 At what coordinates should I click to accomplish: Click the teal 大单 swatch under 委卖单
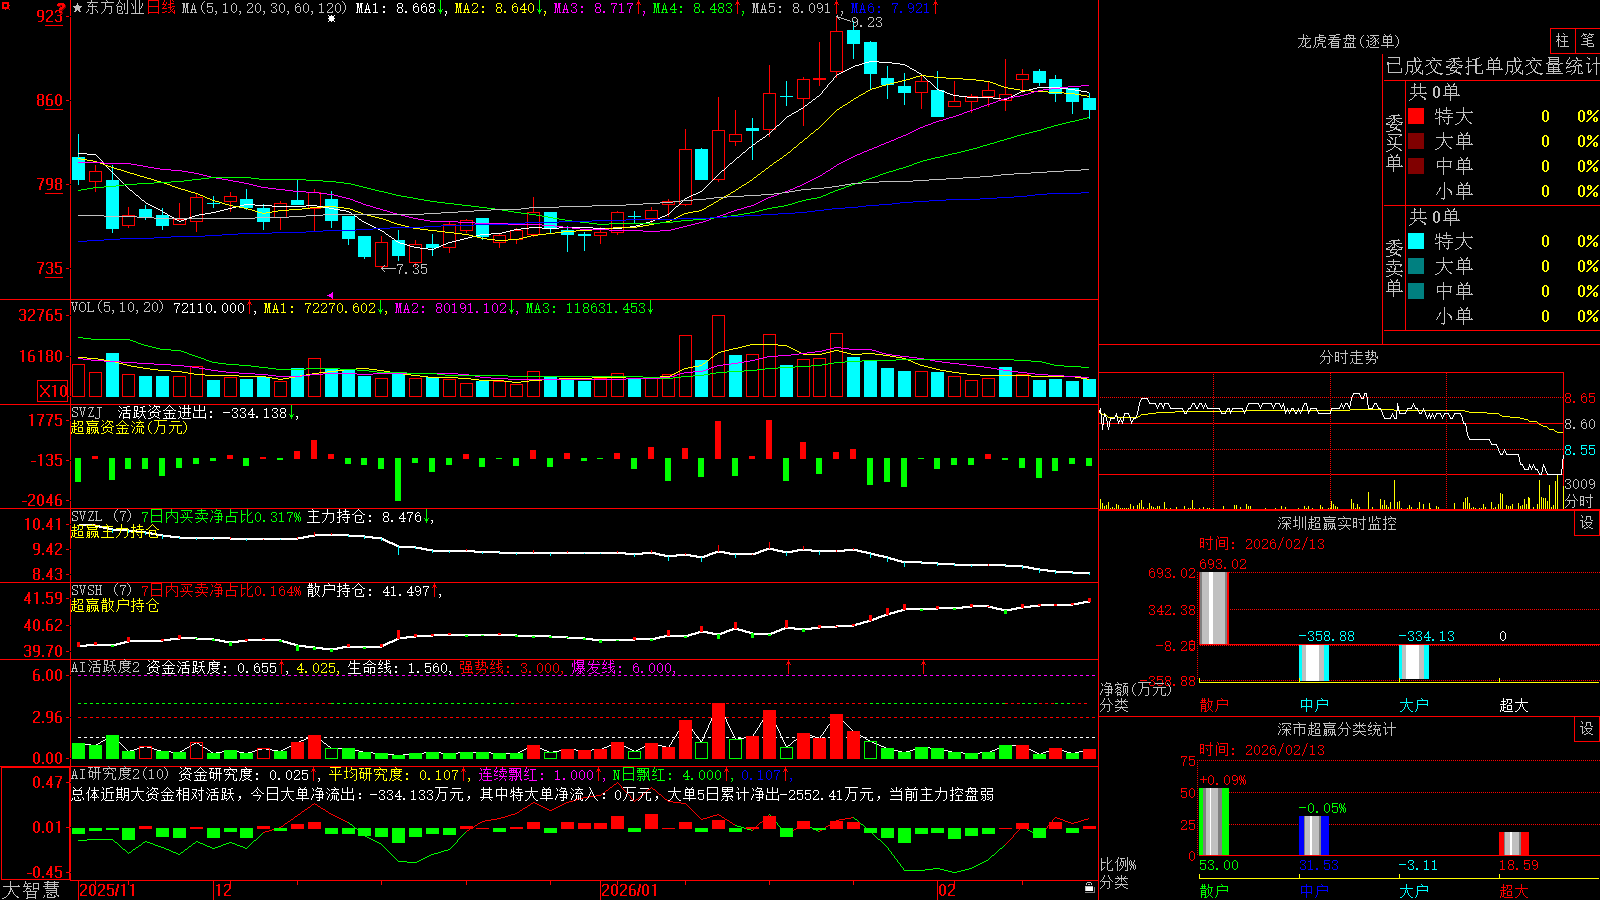click(1416, 266)
